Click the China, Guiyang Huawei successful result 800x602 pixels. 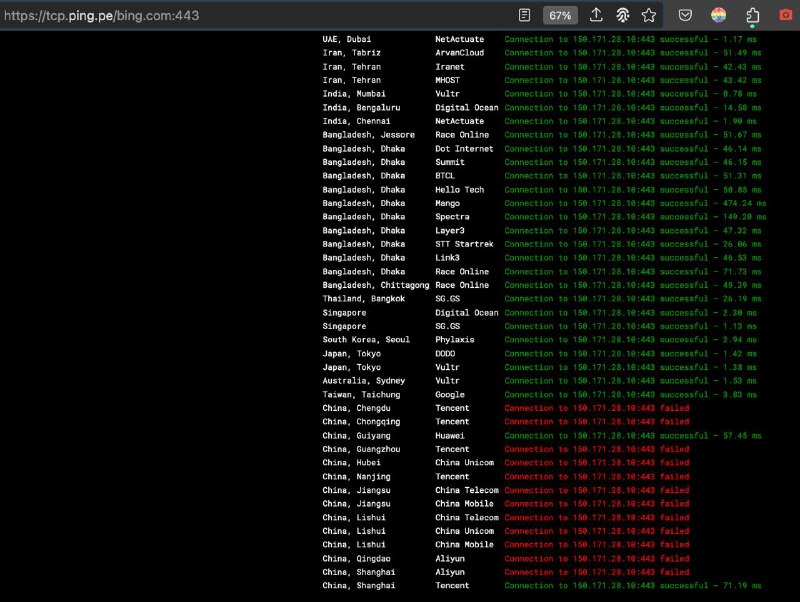(x=632, y=436)
